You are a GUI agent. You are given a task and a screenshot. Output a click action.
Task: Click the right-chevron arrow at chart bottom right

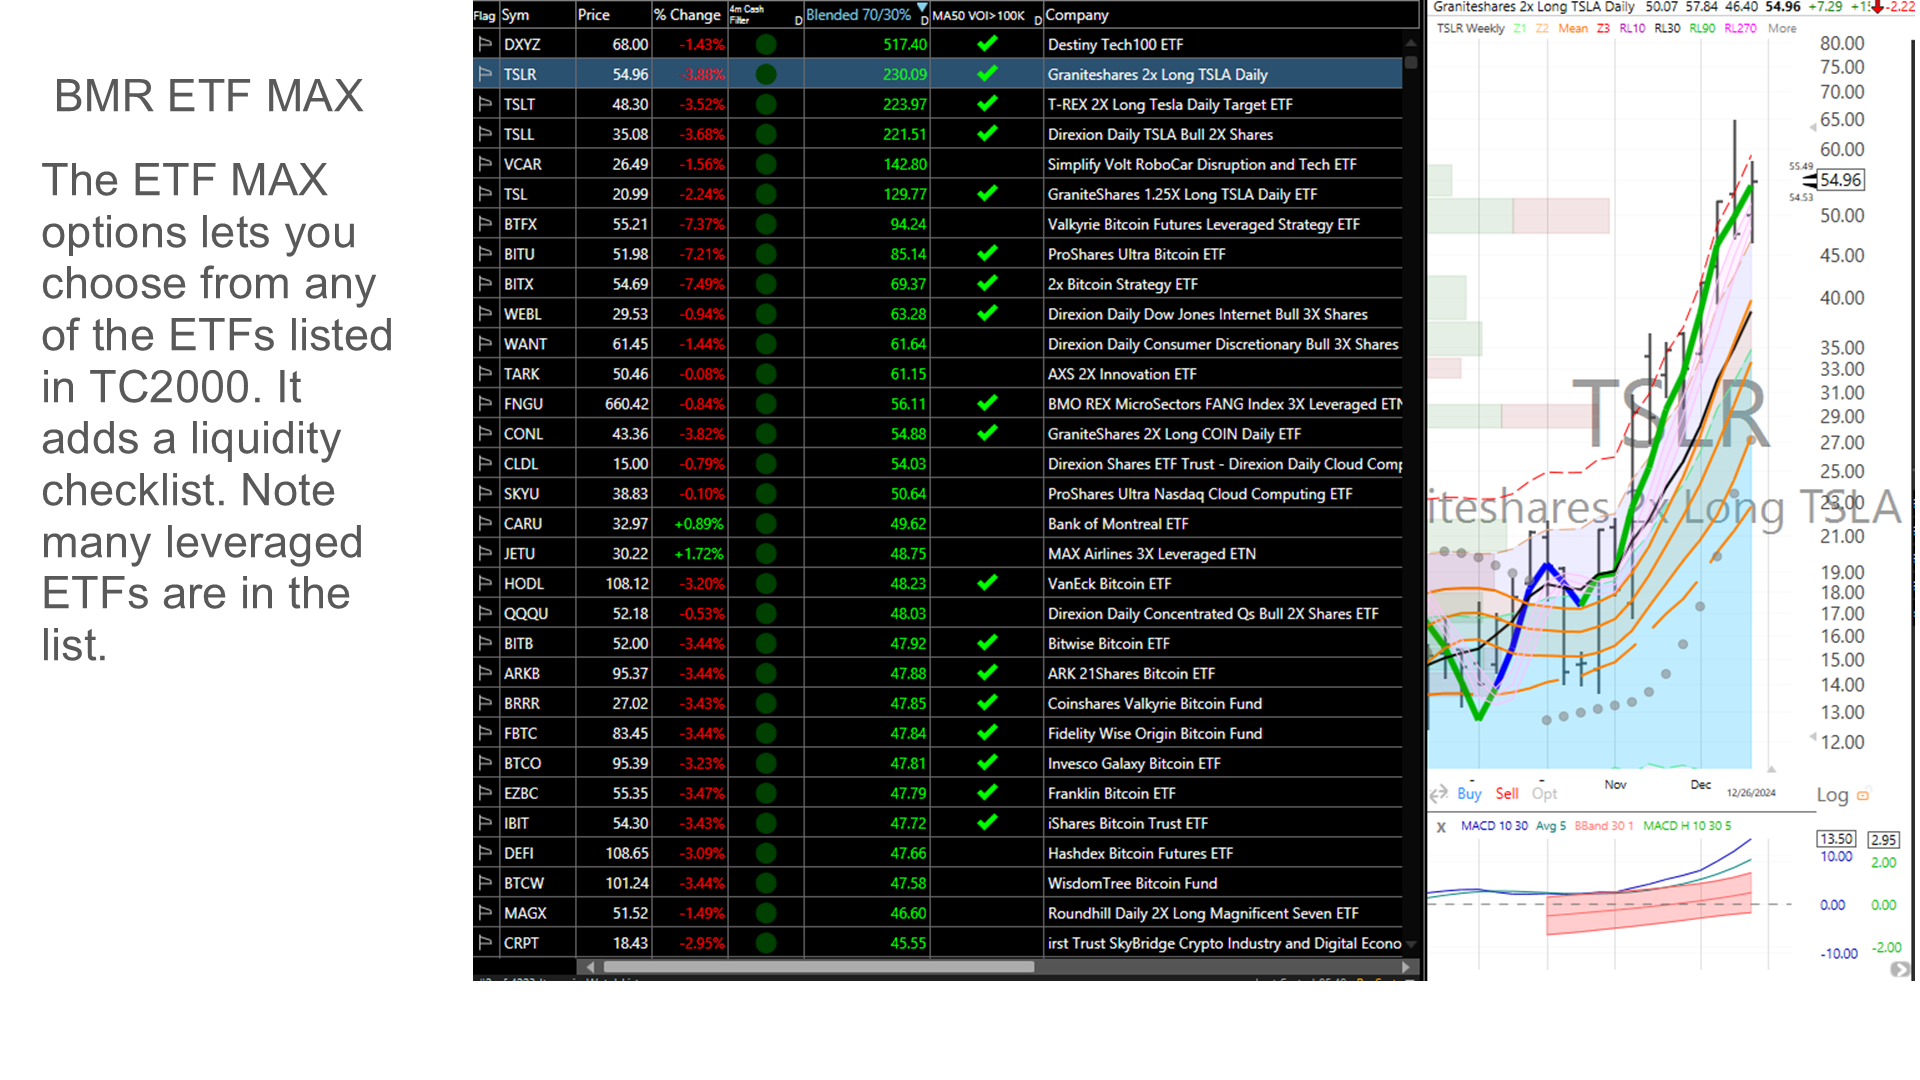point(1898,967)
